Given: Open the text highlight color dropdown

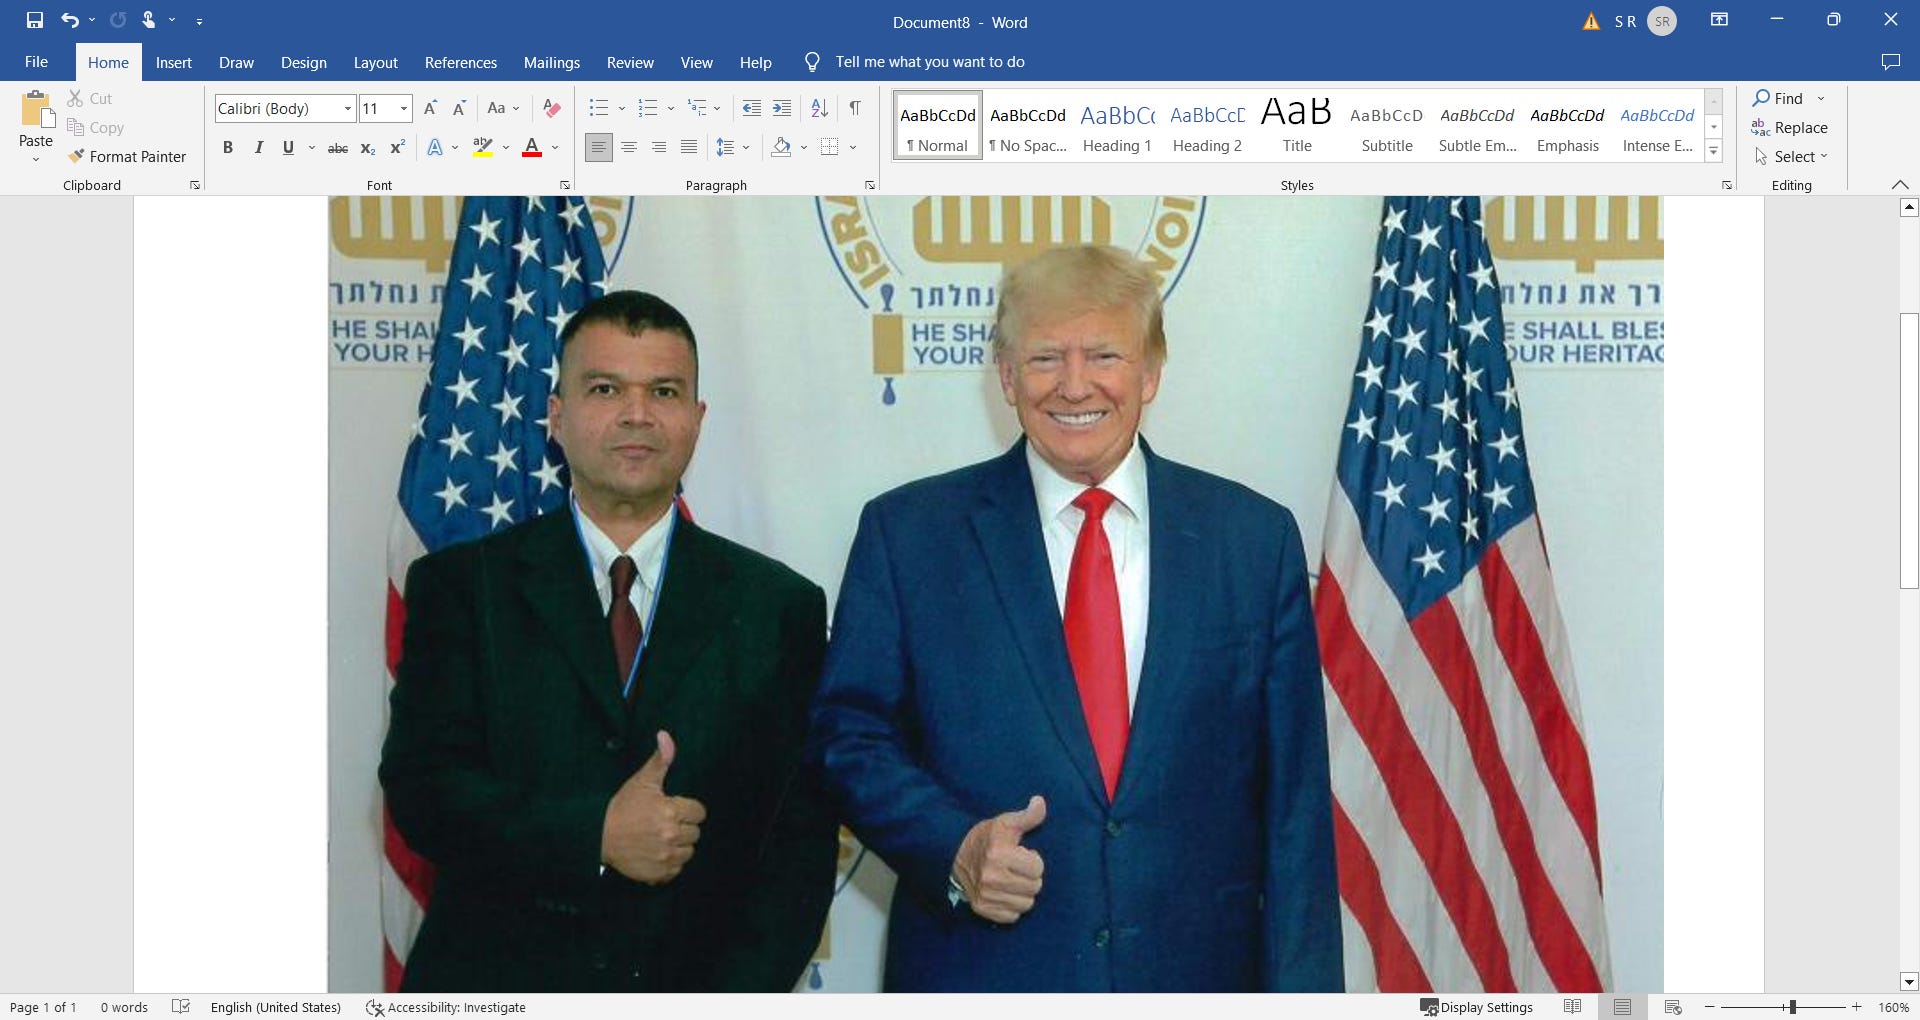Looking at the screenshot, I should tap(505, 147).
